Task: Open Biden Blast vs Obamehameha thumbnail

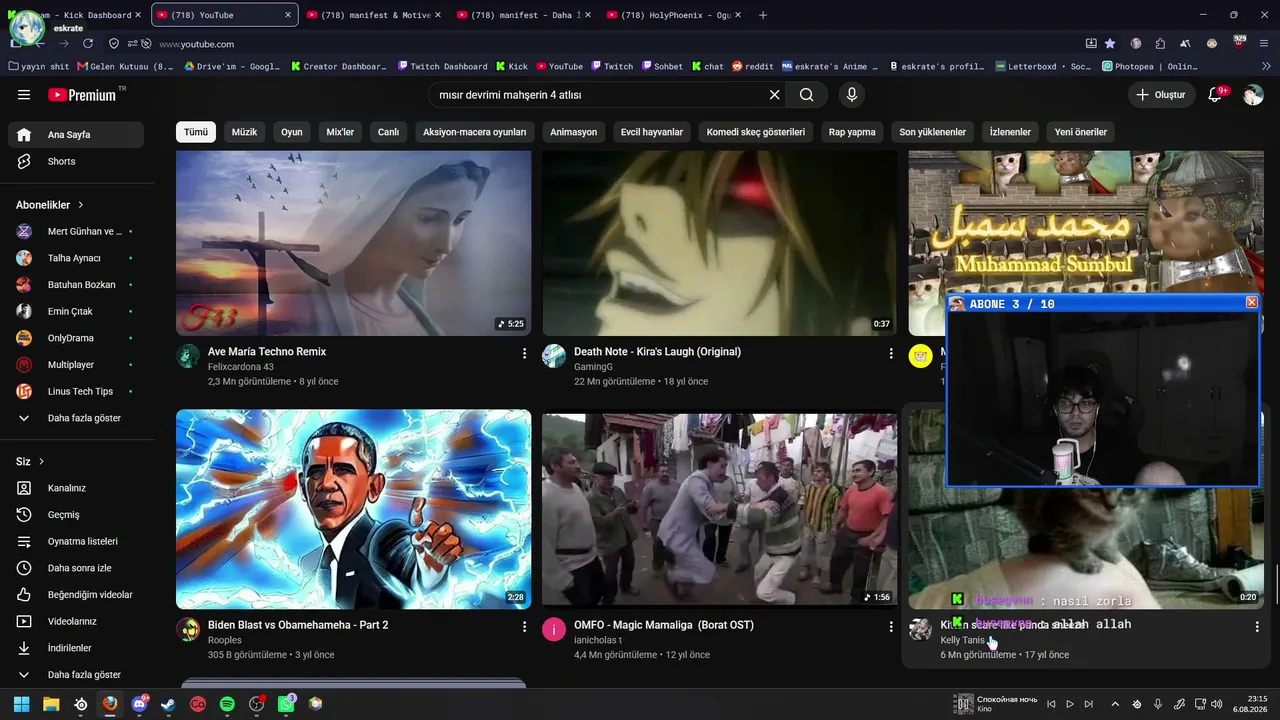Action: (x=354, y=509)
